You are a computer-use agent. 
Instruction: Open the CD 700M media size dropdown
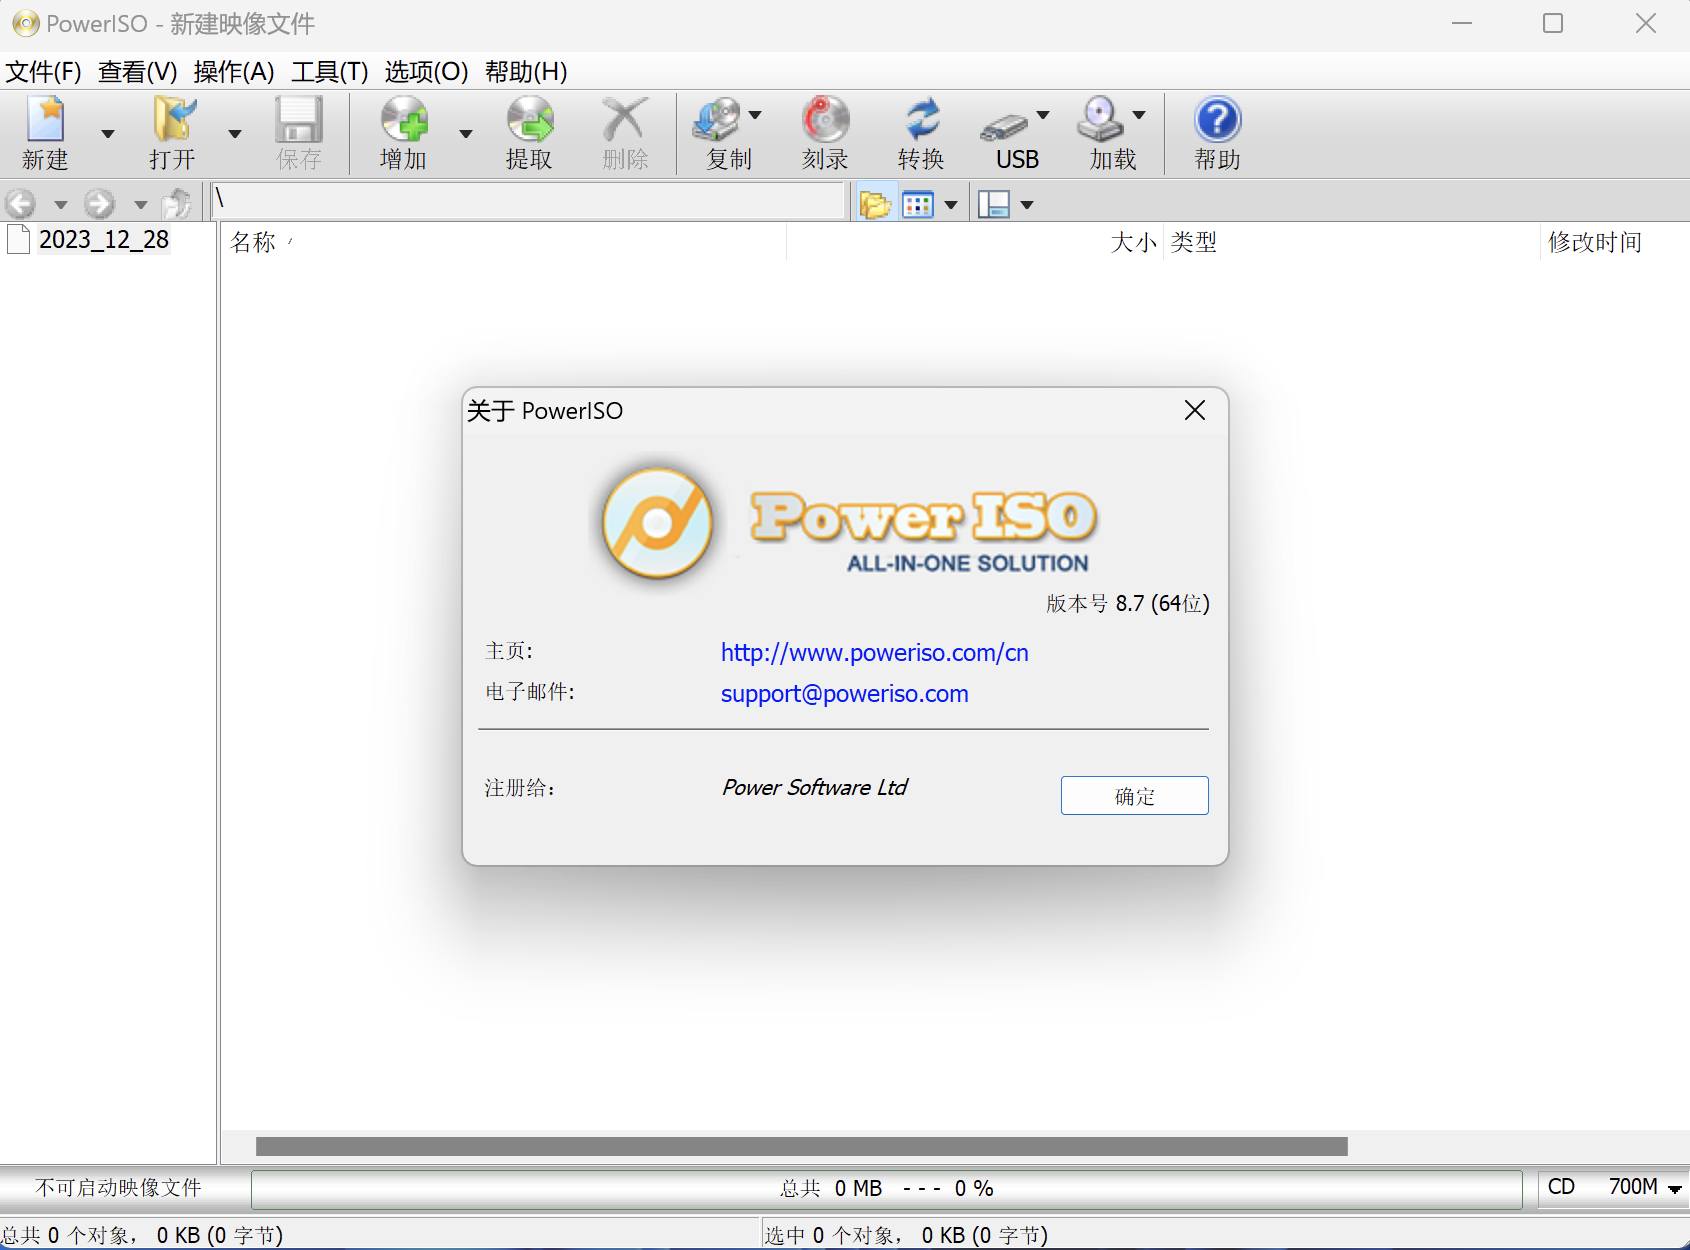coord(1674,1189)
